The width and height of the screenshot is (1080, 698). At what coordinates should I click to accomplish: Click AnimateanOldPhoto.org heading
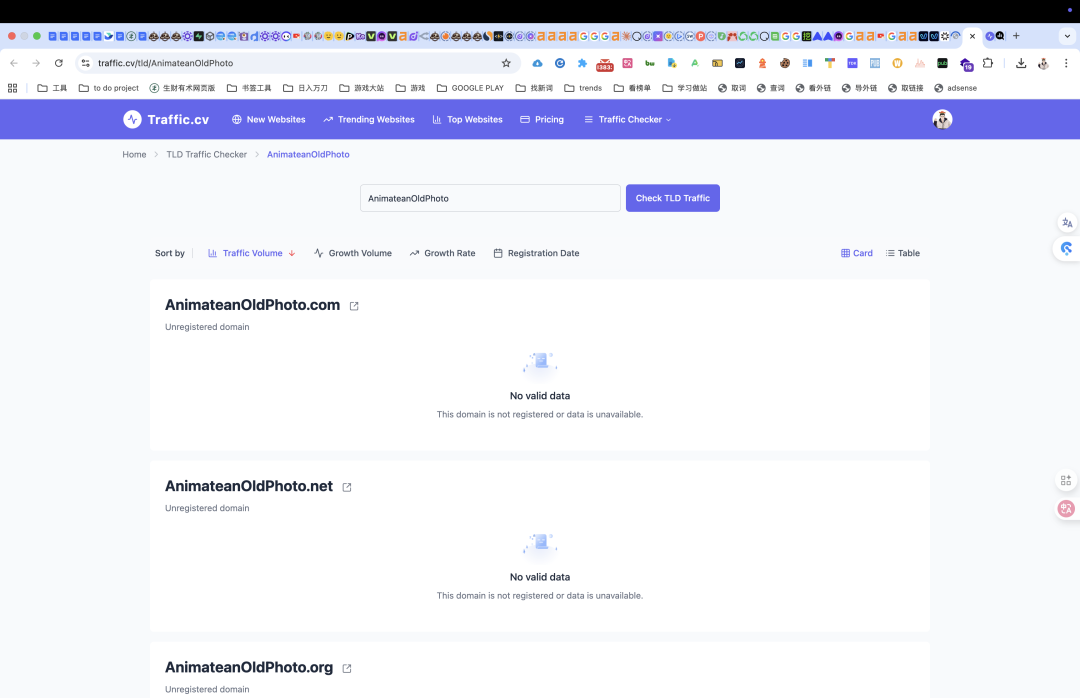[x=249, y=667]
